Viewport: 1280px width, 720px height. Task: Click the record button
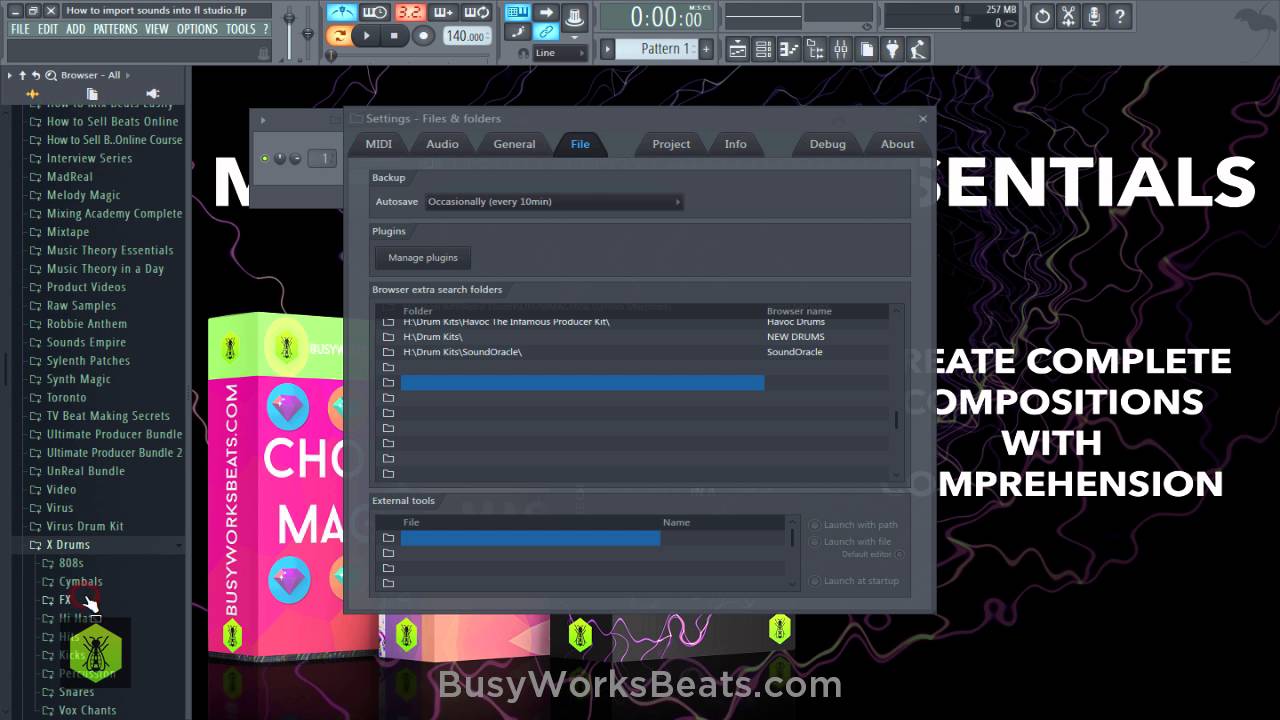tap(422, 35)
